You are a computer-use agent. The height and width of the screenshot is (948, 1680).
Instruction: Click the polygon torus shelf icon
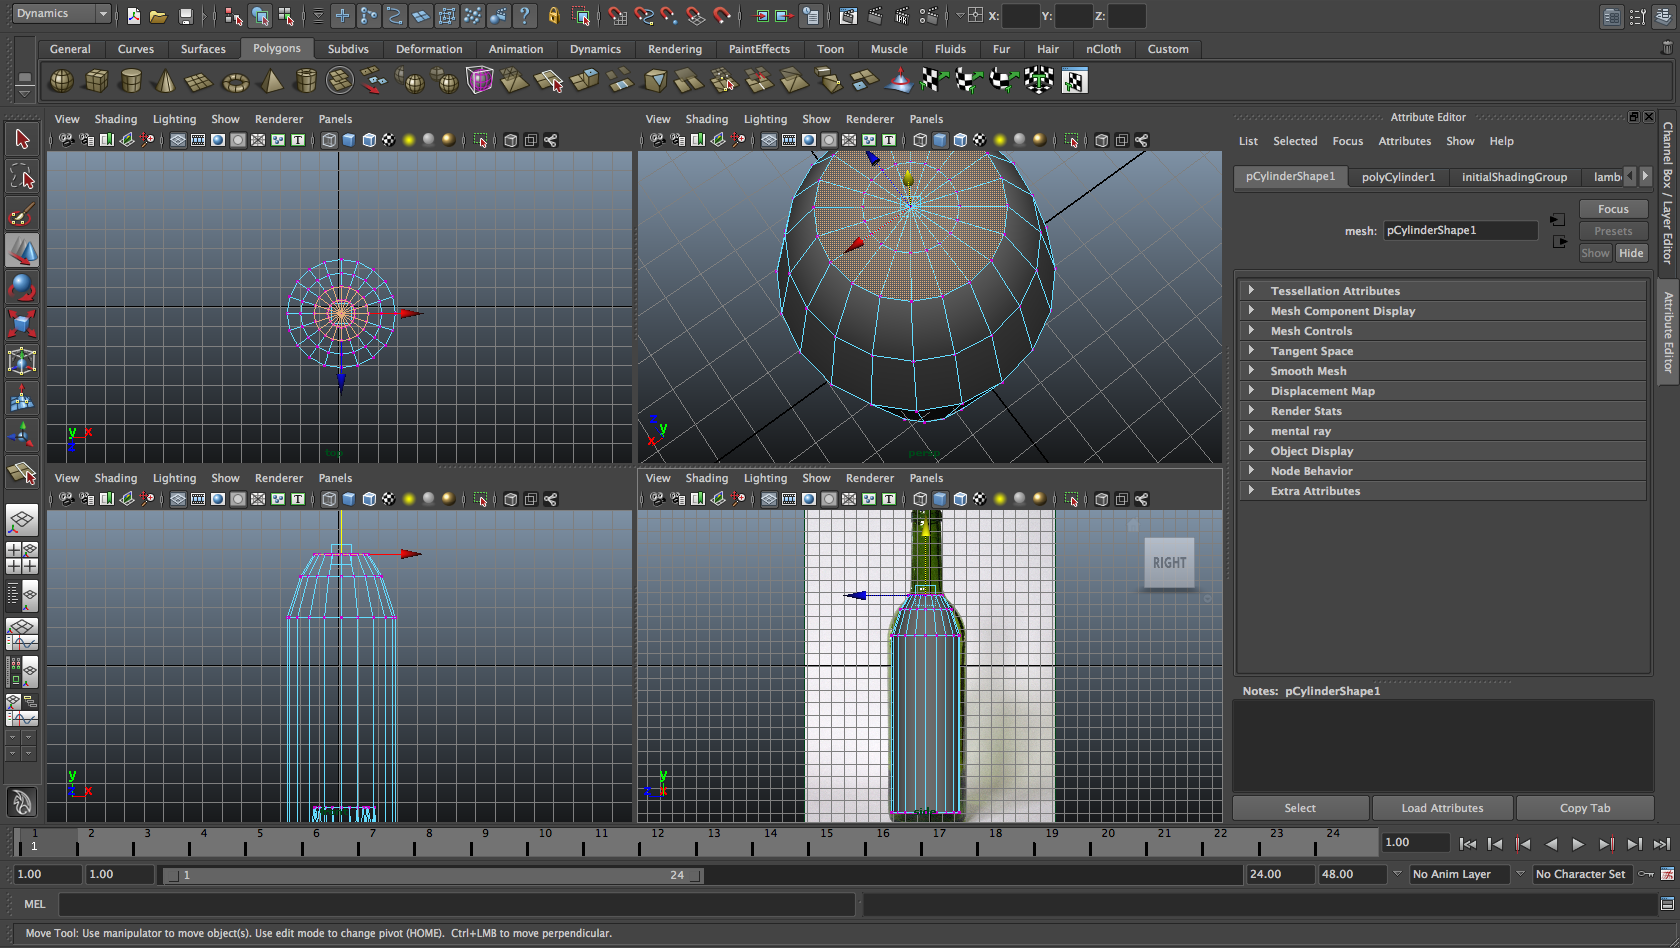[x=235, y=81]
